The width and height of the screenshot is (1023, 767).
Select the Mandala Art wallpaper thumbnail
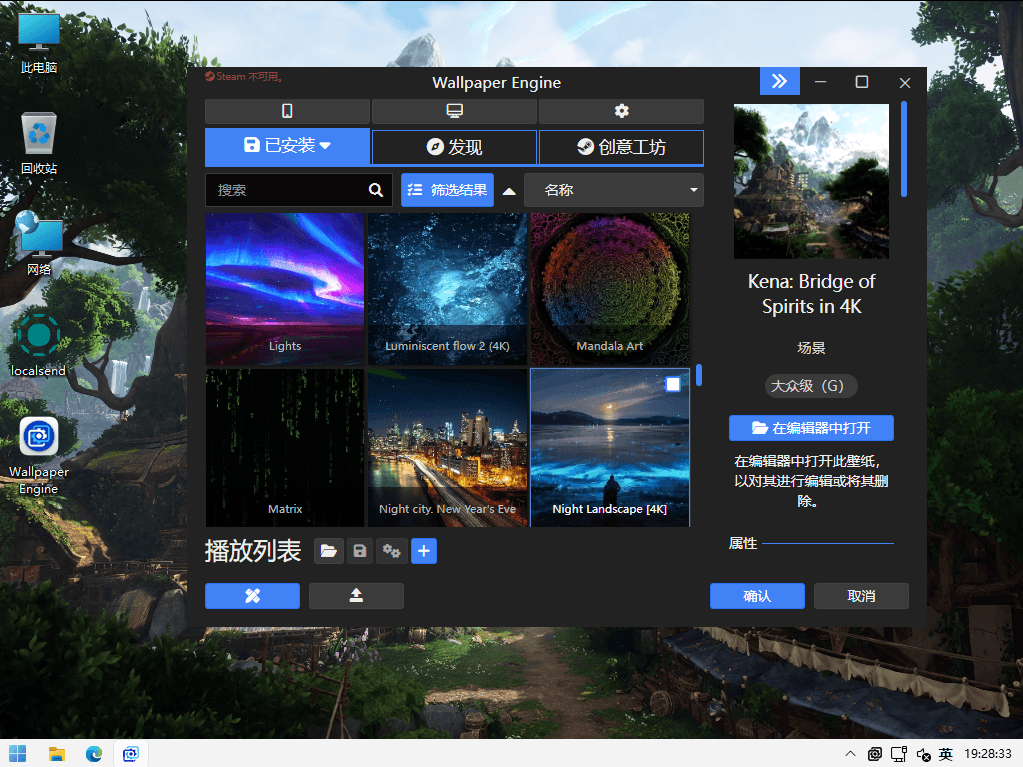610,288
